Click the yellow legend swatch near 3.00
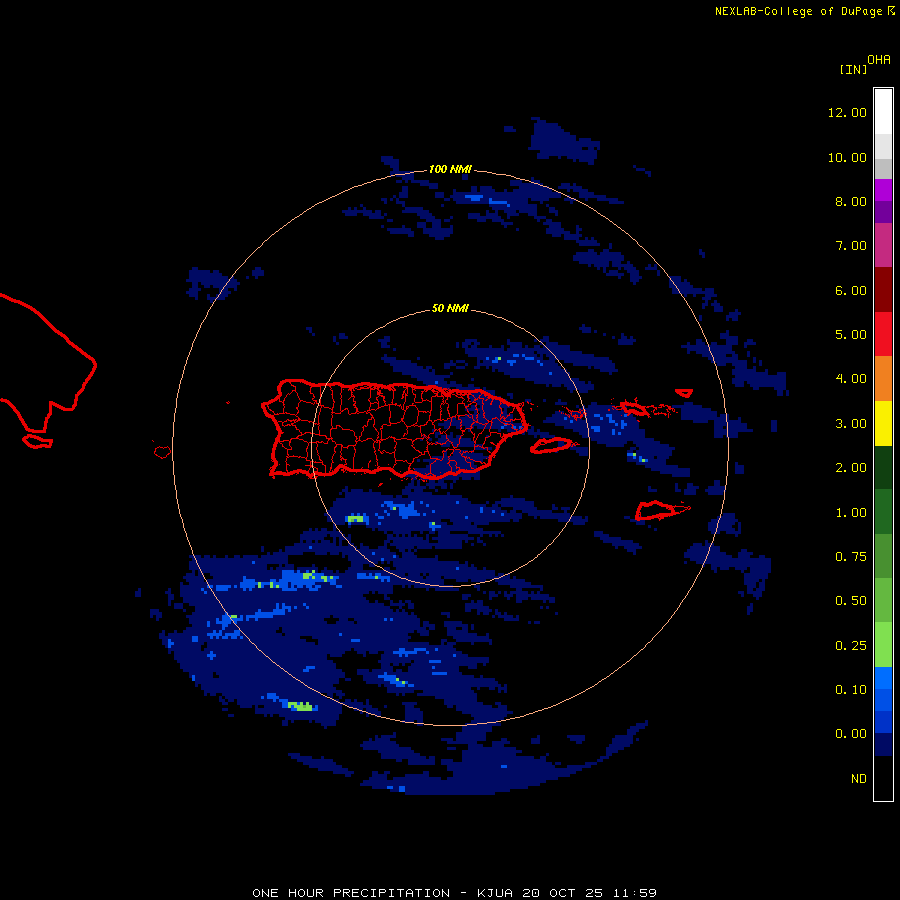The width and height of the screenshot is (900, 900). pyautogui.click(x=883, y=423)
